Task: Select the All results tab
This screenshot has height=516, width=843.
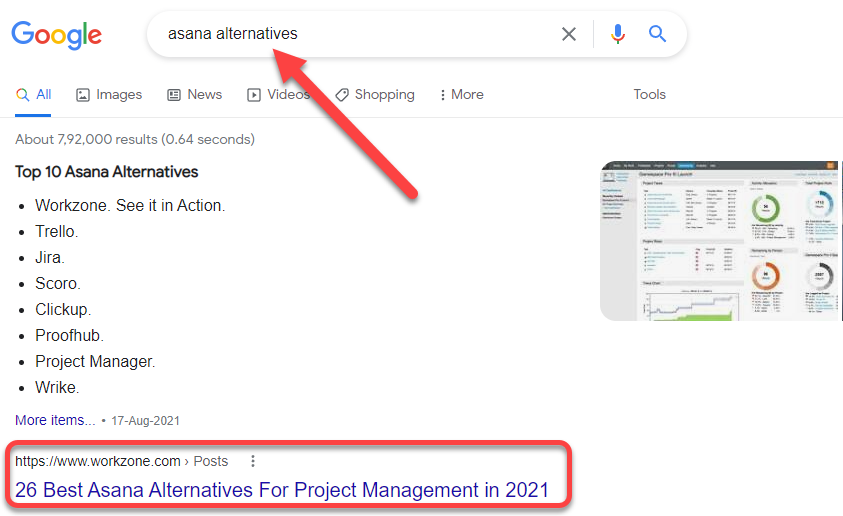Action: [33, 95]
